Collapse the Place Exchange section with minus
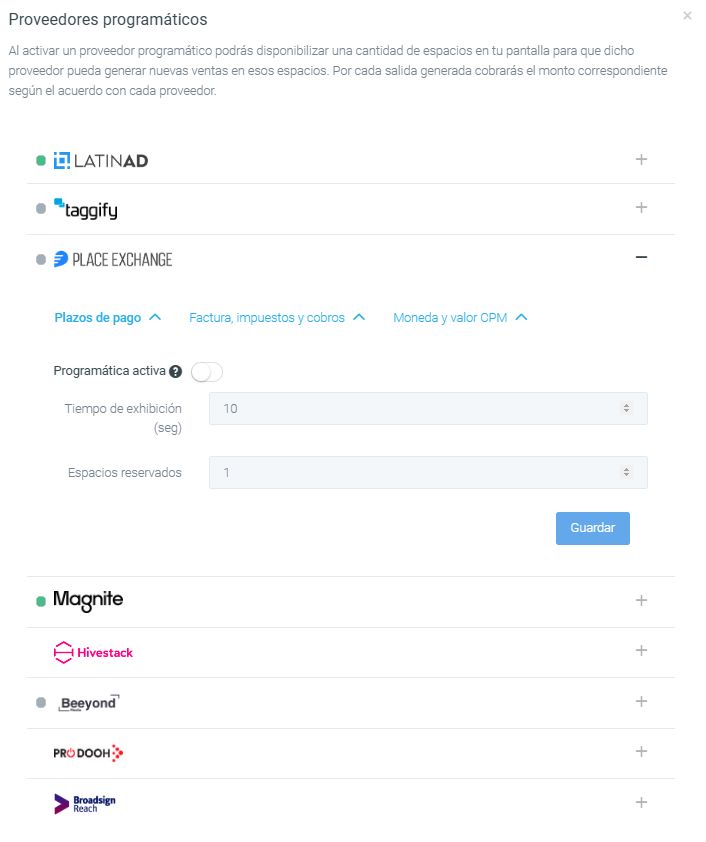The height and width of the screenshot is (842, 706). coord(641,258)
